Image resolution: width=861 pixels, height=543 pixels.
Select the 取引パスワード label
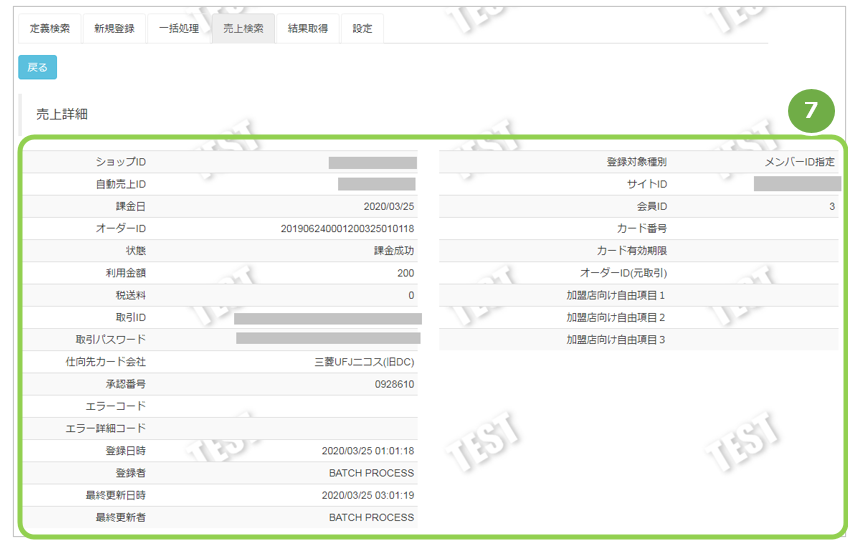[x=111, y=339]
